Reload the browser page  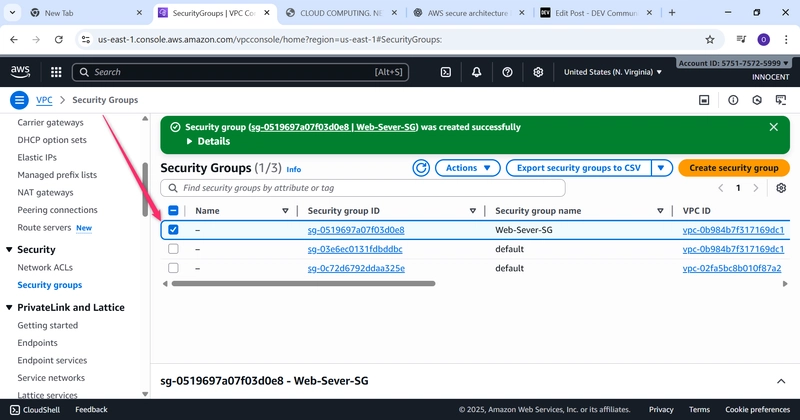pos(59,39)
